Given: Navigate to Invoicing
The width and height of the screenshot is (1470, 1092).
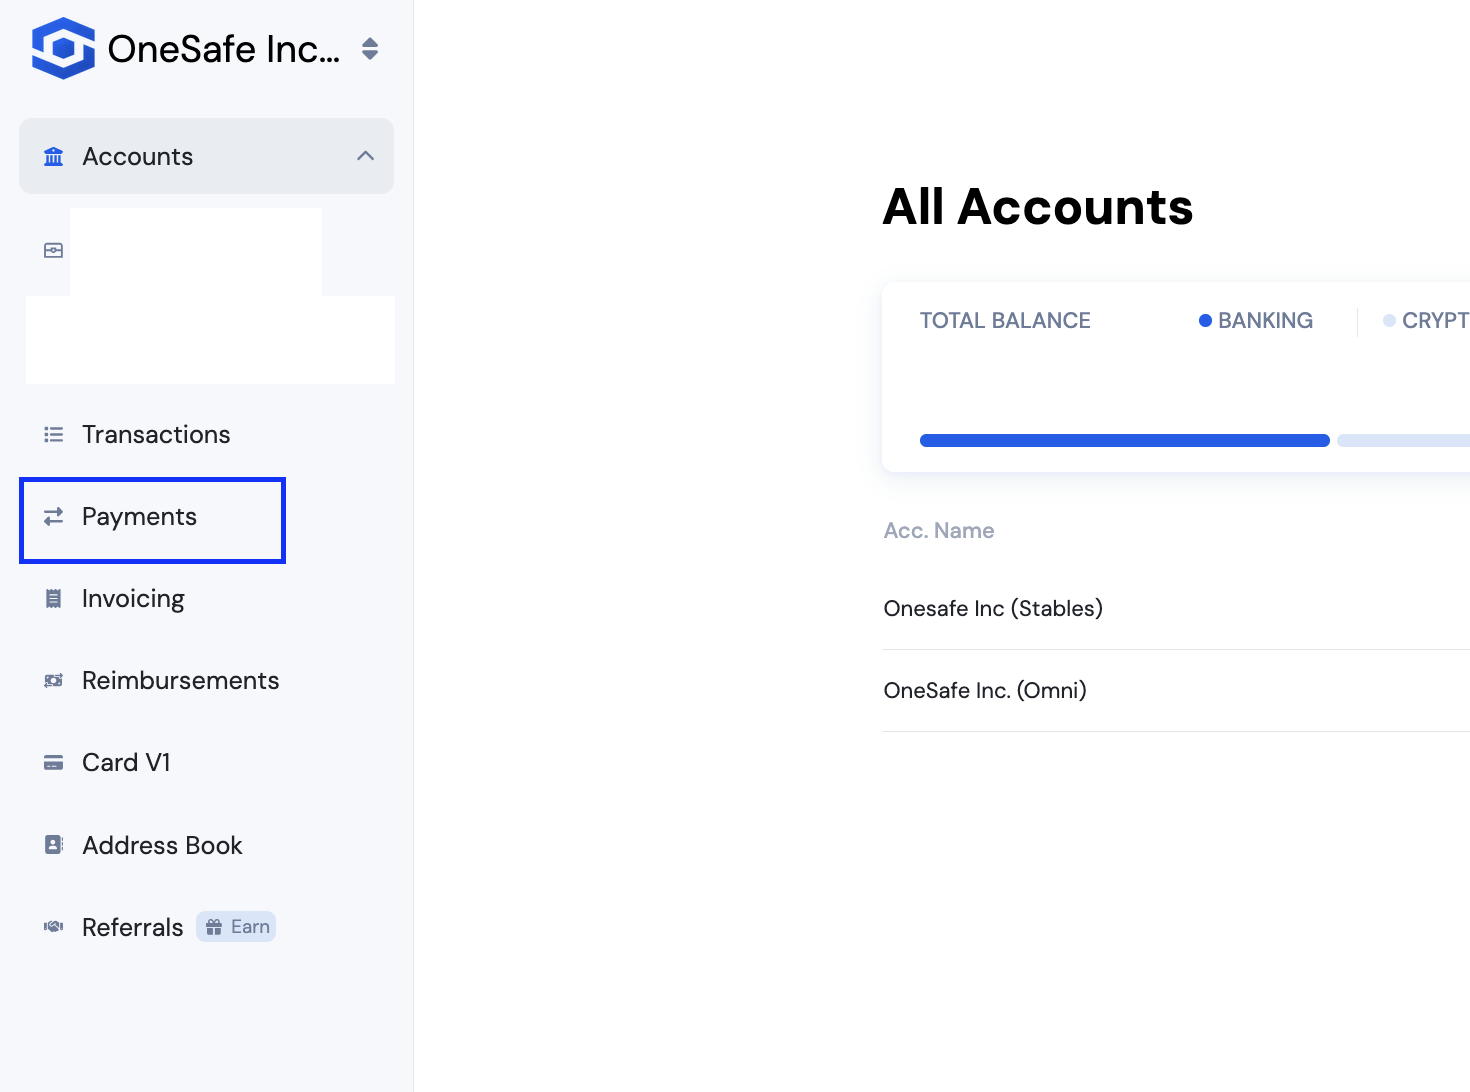Looking at the screenshot, I should click(x=133, y=599).
